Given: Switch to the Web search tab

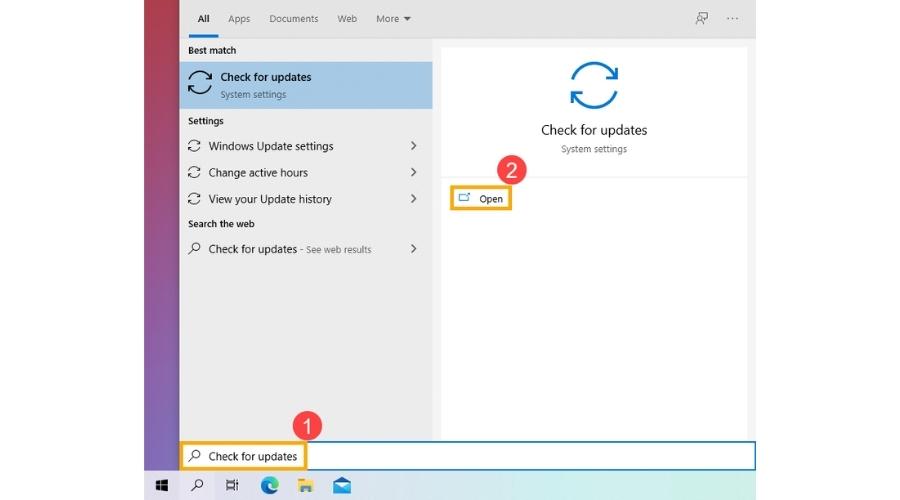Looking at the screenshot, I should (347, 18).
